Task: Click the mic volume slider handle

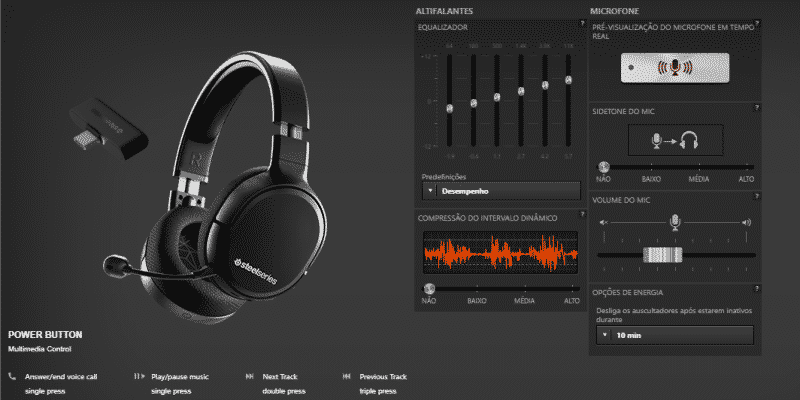Action: 663,255
